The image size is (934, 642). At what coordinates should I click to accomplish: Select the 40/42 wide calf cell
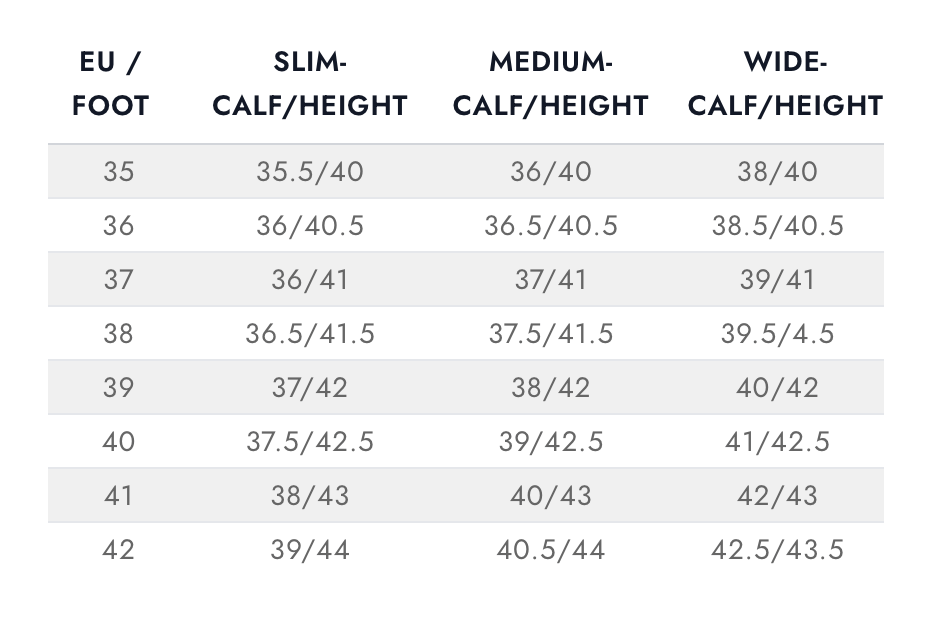[777, 388]
